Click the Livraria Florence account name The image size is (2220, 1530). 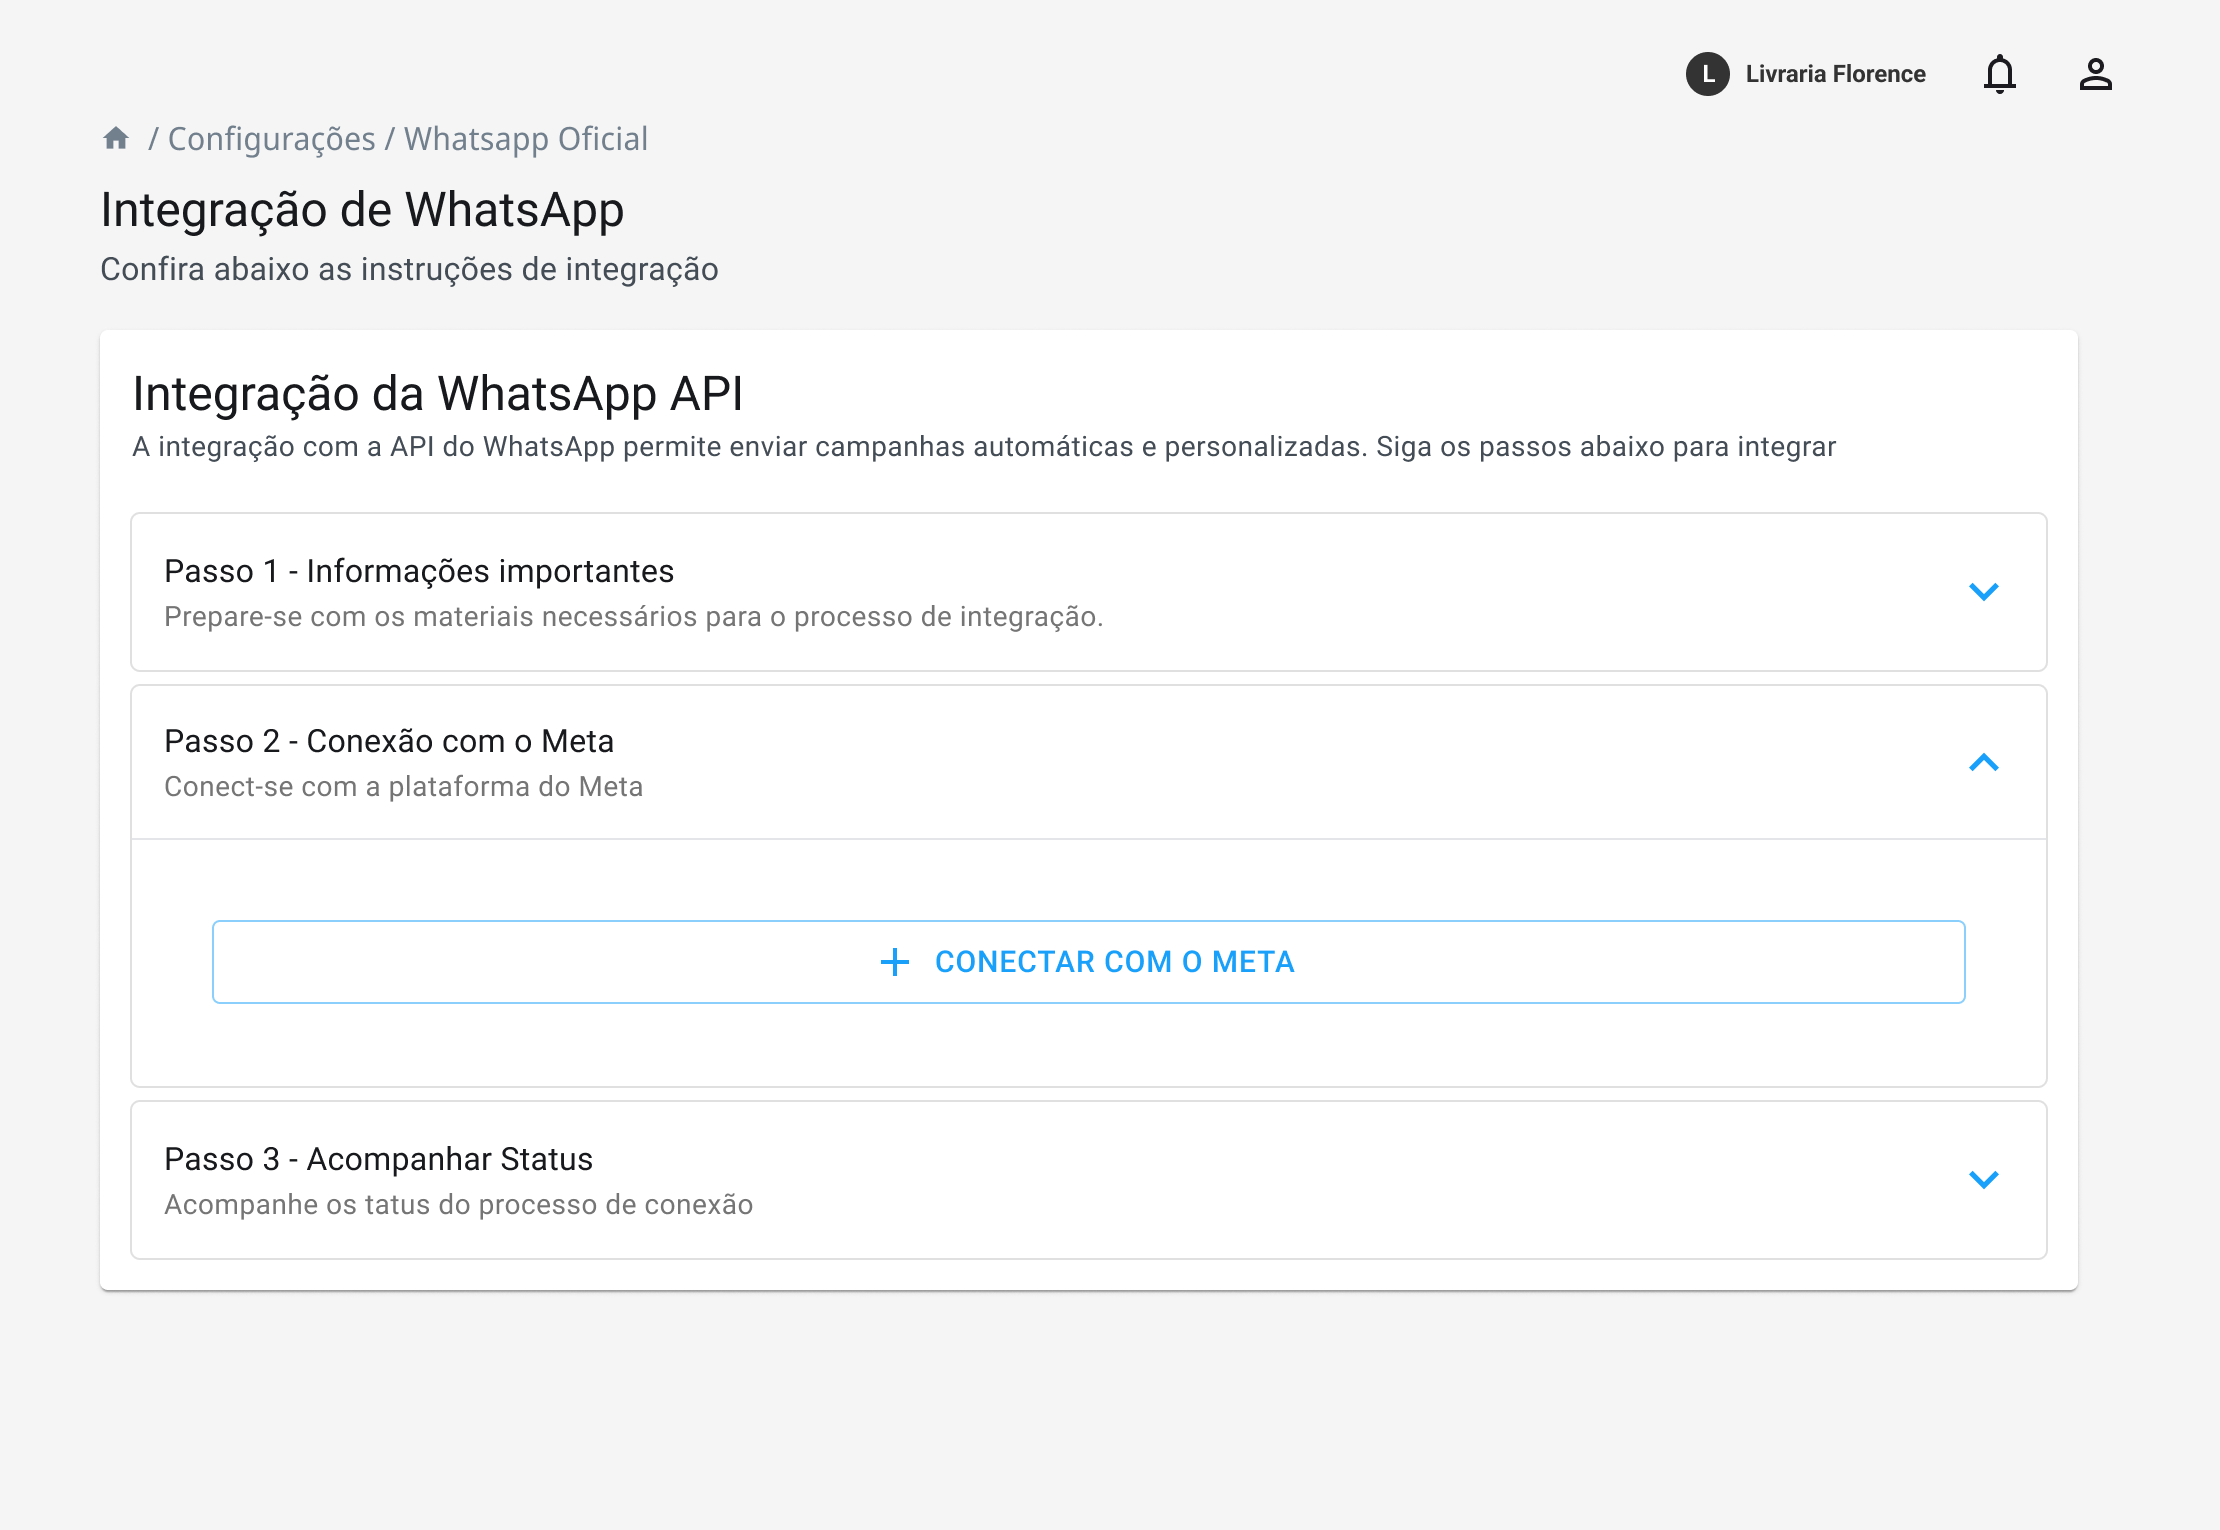tap(1835, 74)
